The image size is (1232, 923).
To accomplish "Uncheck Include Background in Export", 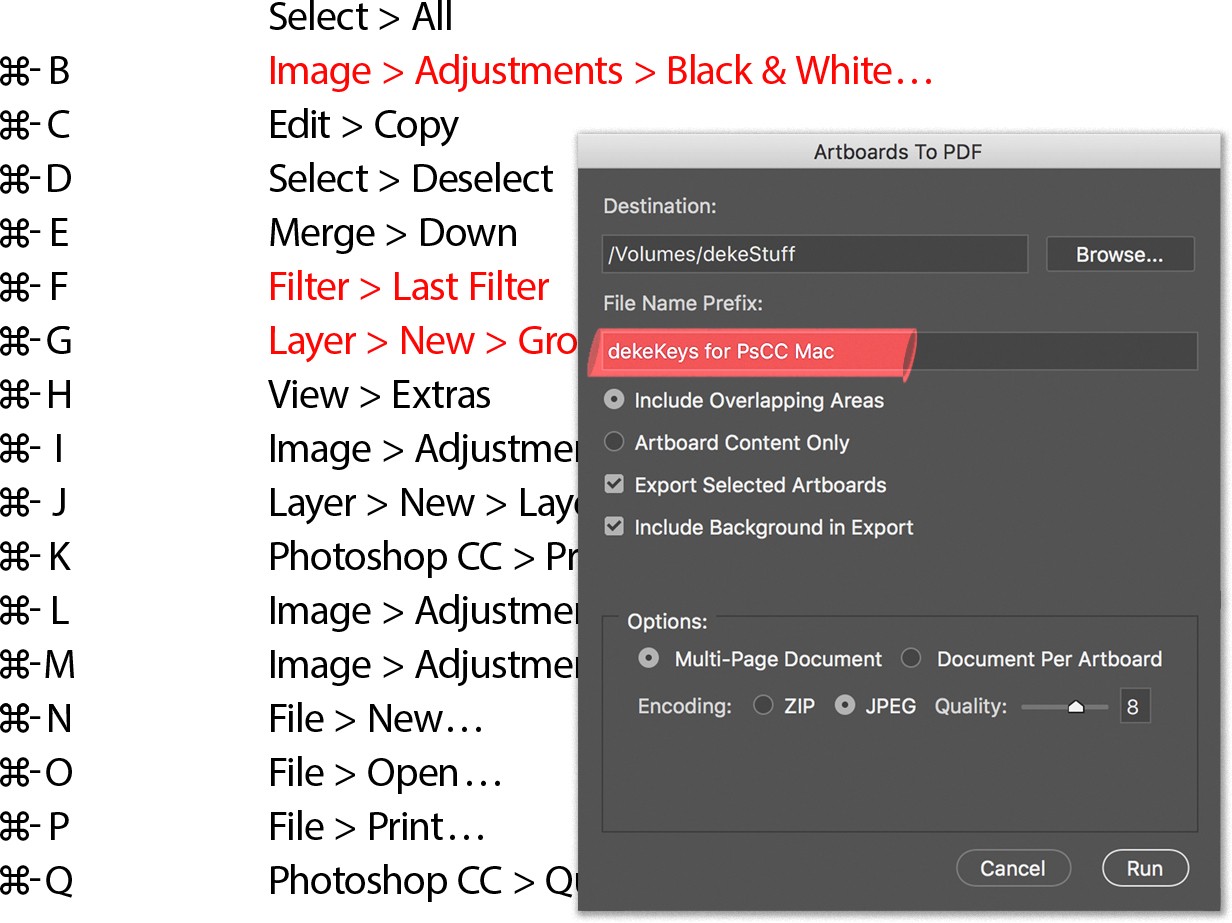I will 616,527.
